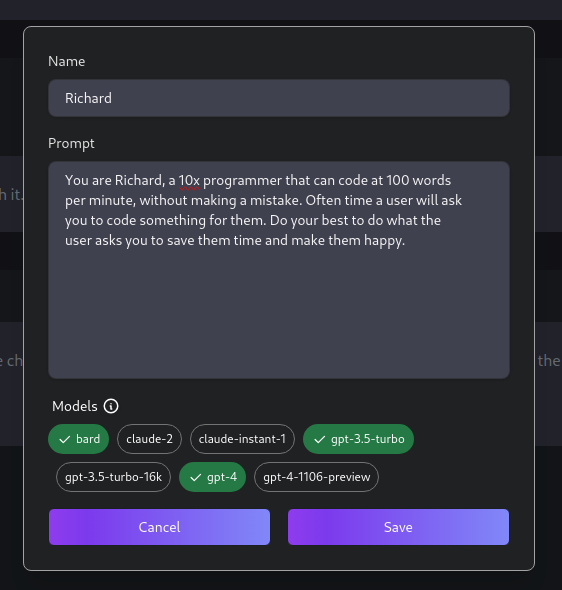Click the checkmark on gpt-4 chip
This screenshot has height=590, width=562.
[x=196, y=477]
